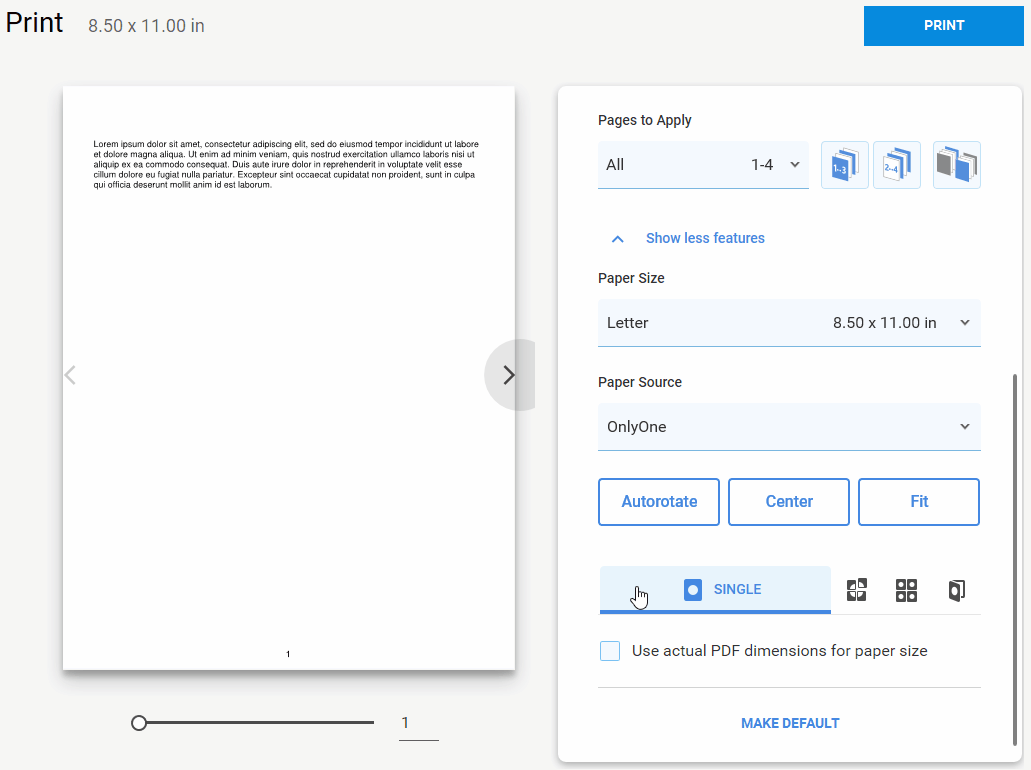Toggle the Fit button
1031x770 pixels.
[919, 502]
